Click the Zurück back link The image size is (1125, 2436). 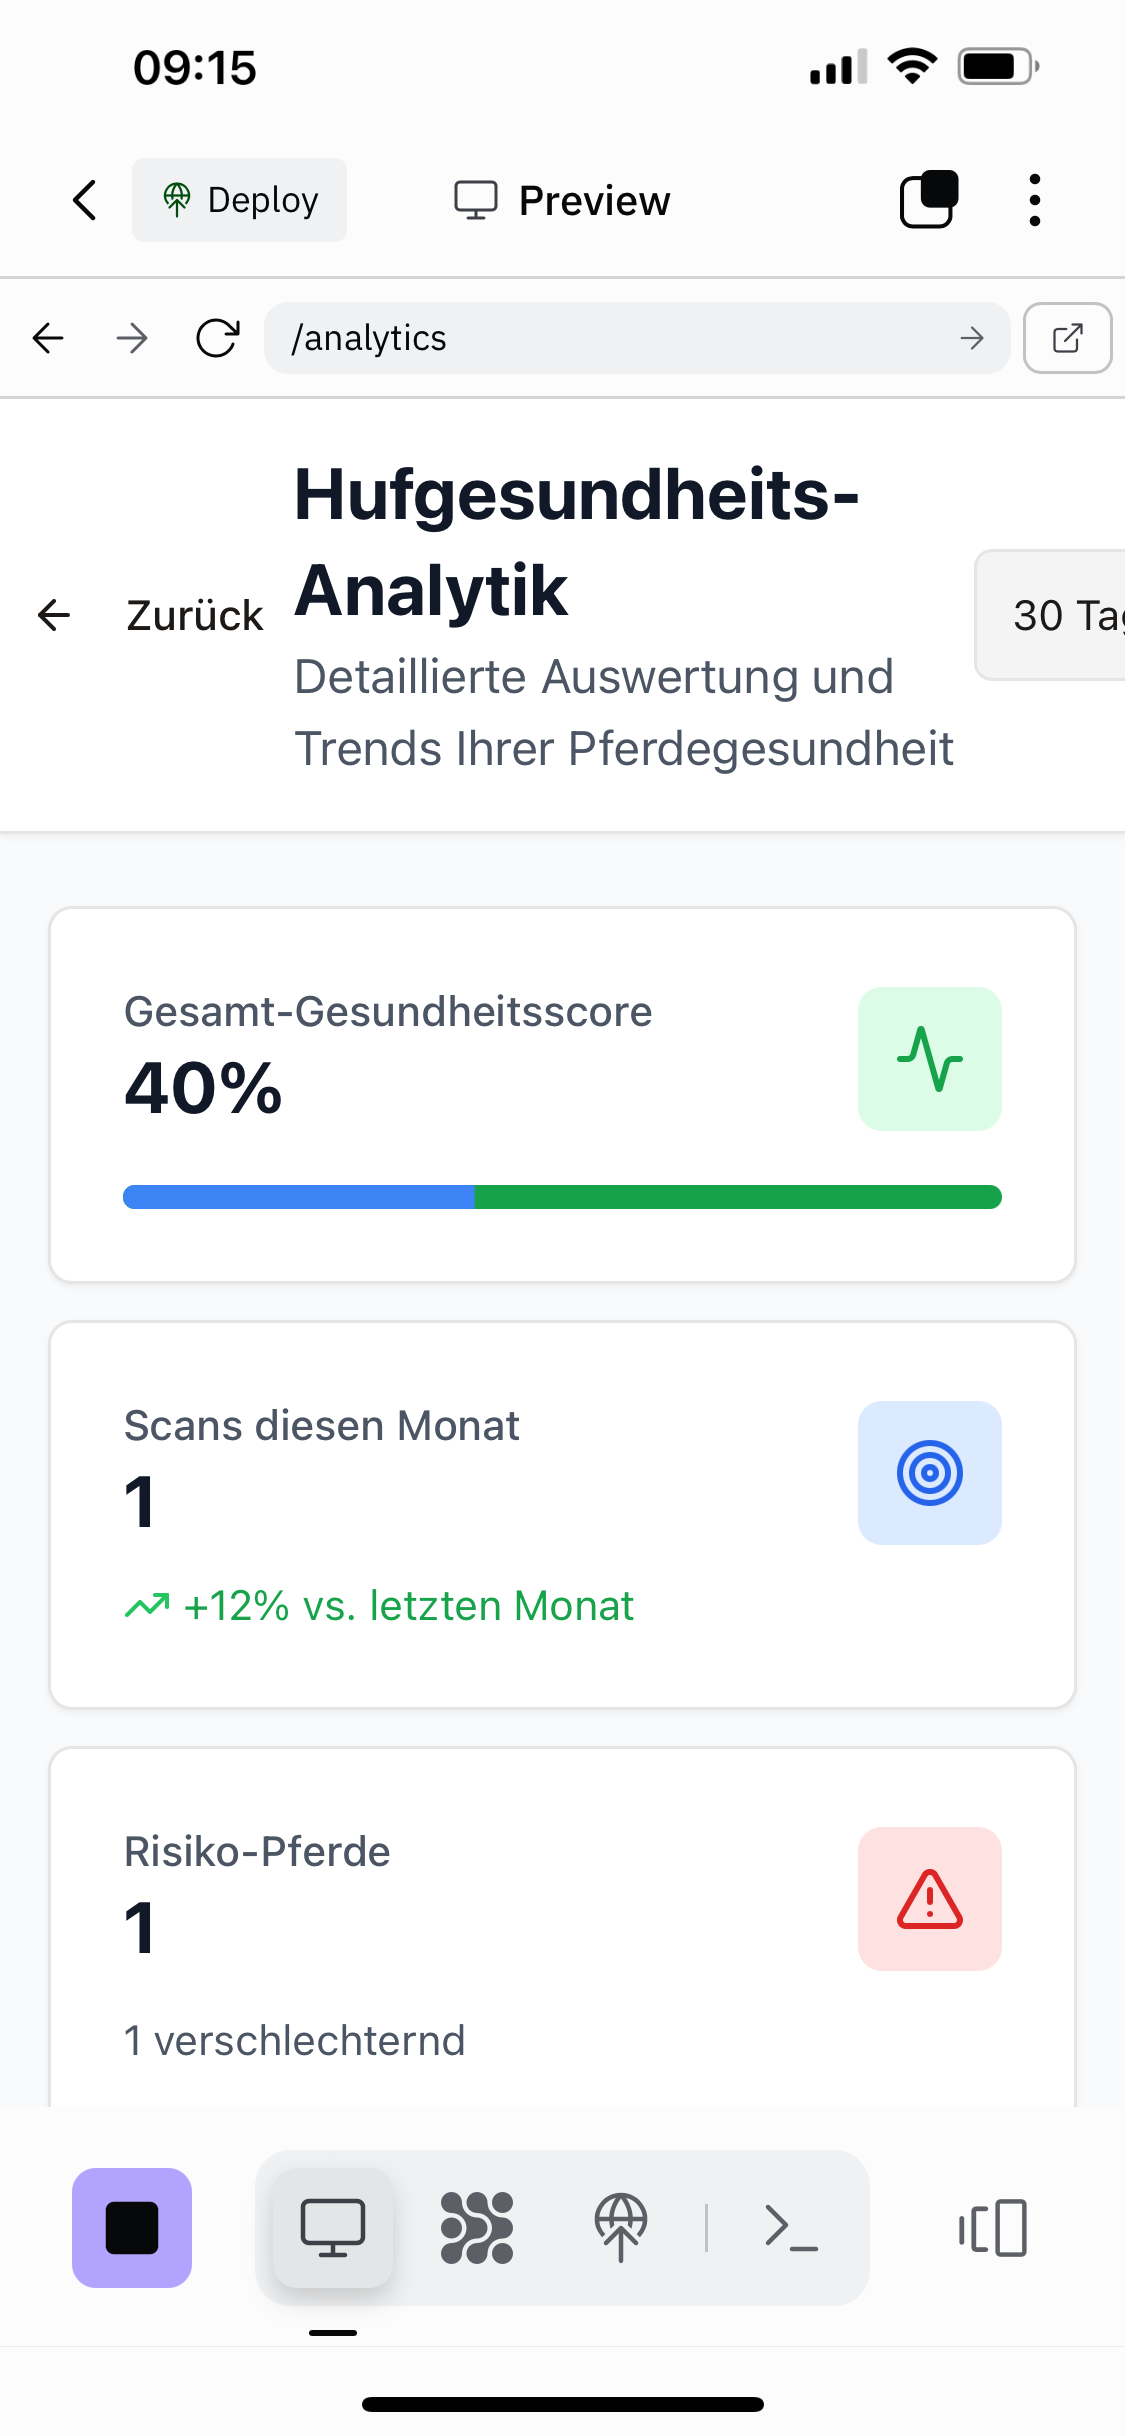pos(152,615)
